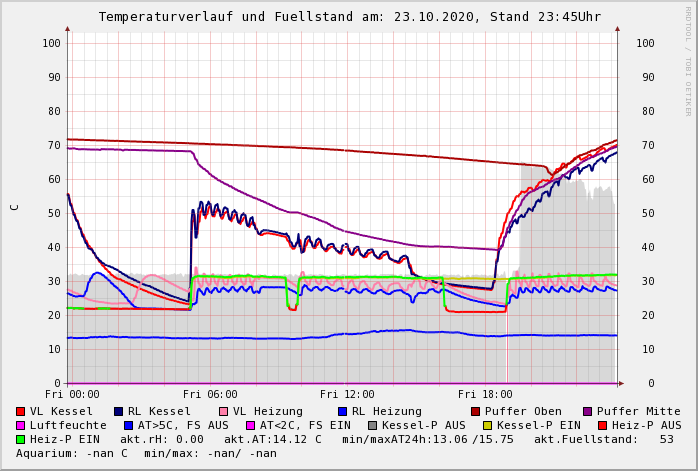
Task: Click the Fri 12:00 time axis label
Action: [347, 394]
